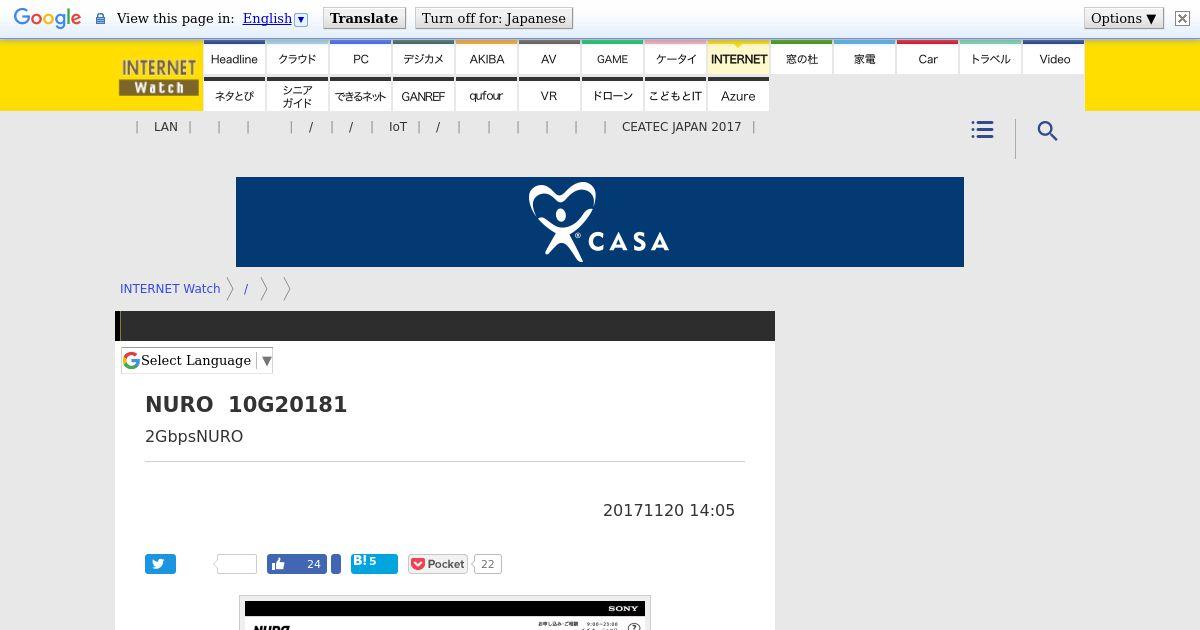
Task: Open the トラベル tab
Action: click(991, 58)
